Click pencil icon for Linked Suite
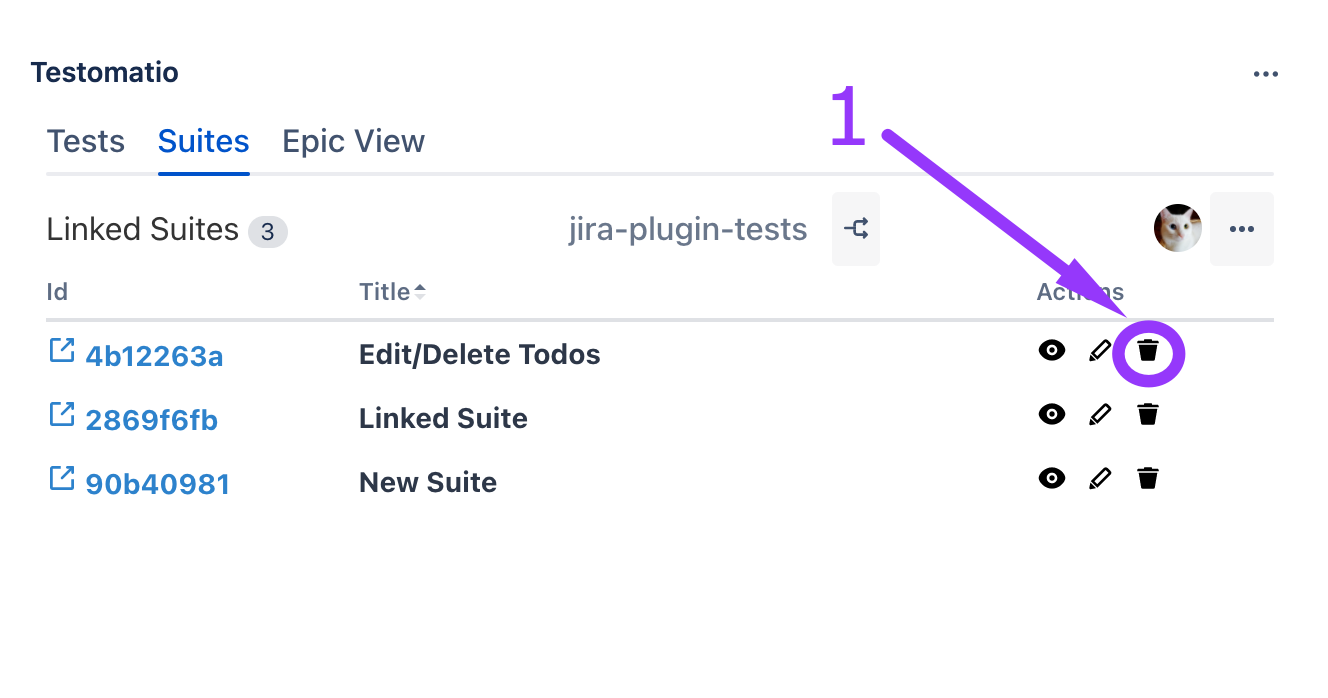This screenshot has height=698, width=1328. point(1100,414)
